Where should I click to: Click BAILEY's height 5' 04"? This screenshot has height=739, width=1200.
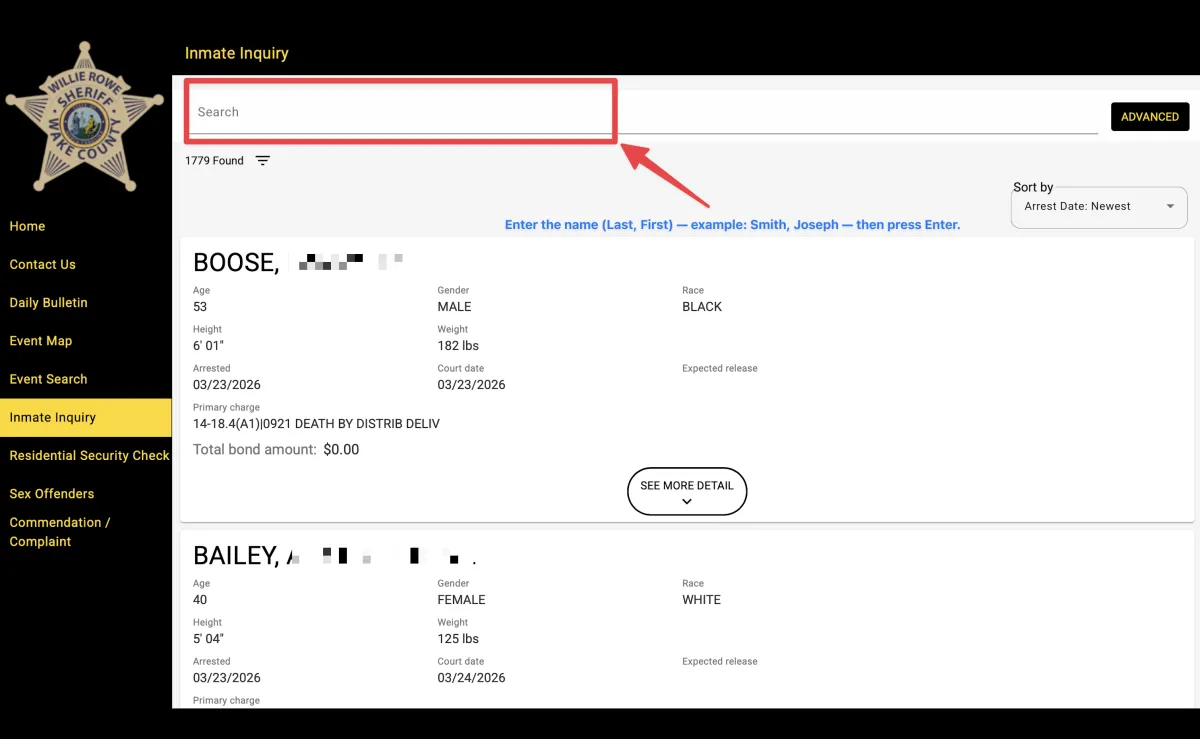(208, 639)
